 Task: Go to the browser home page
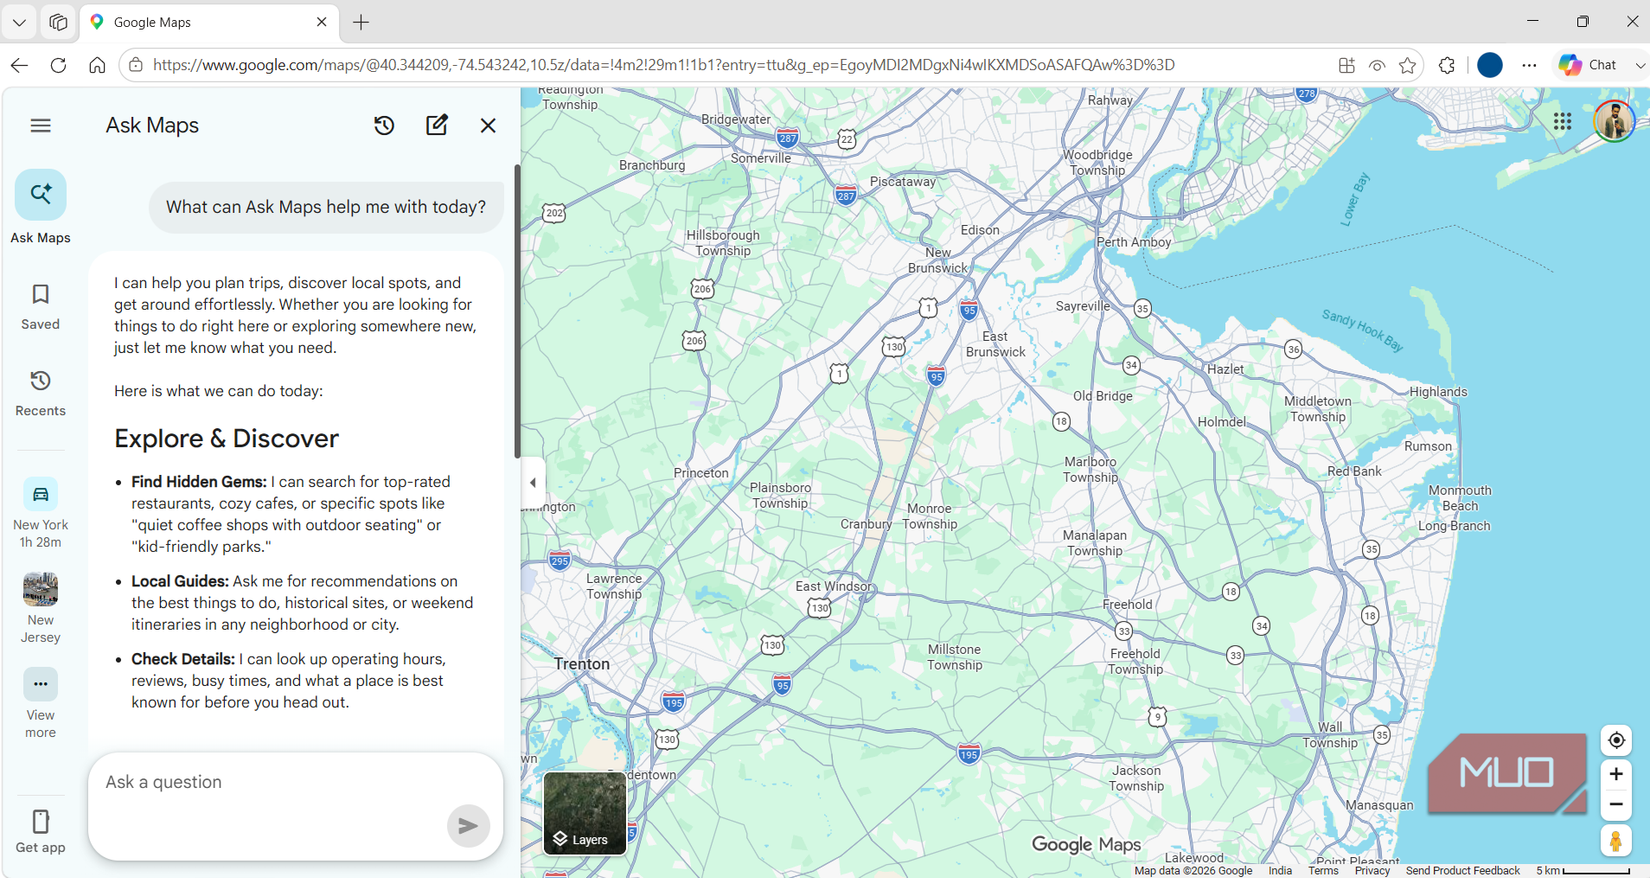click(97, 65)
